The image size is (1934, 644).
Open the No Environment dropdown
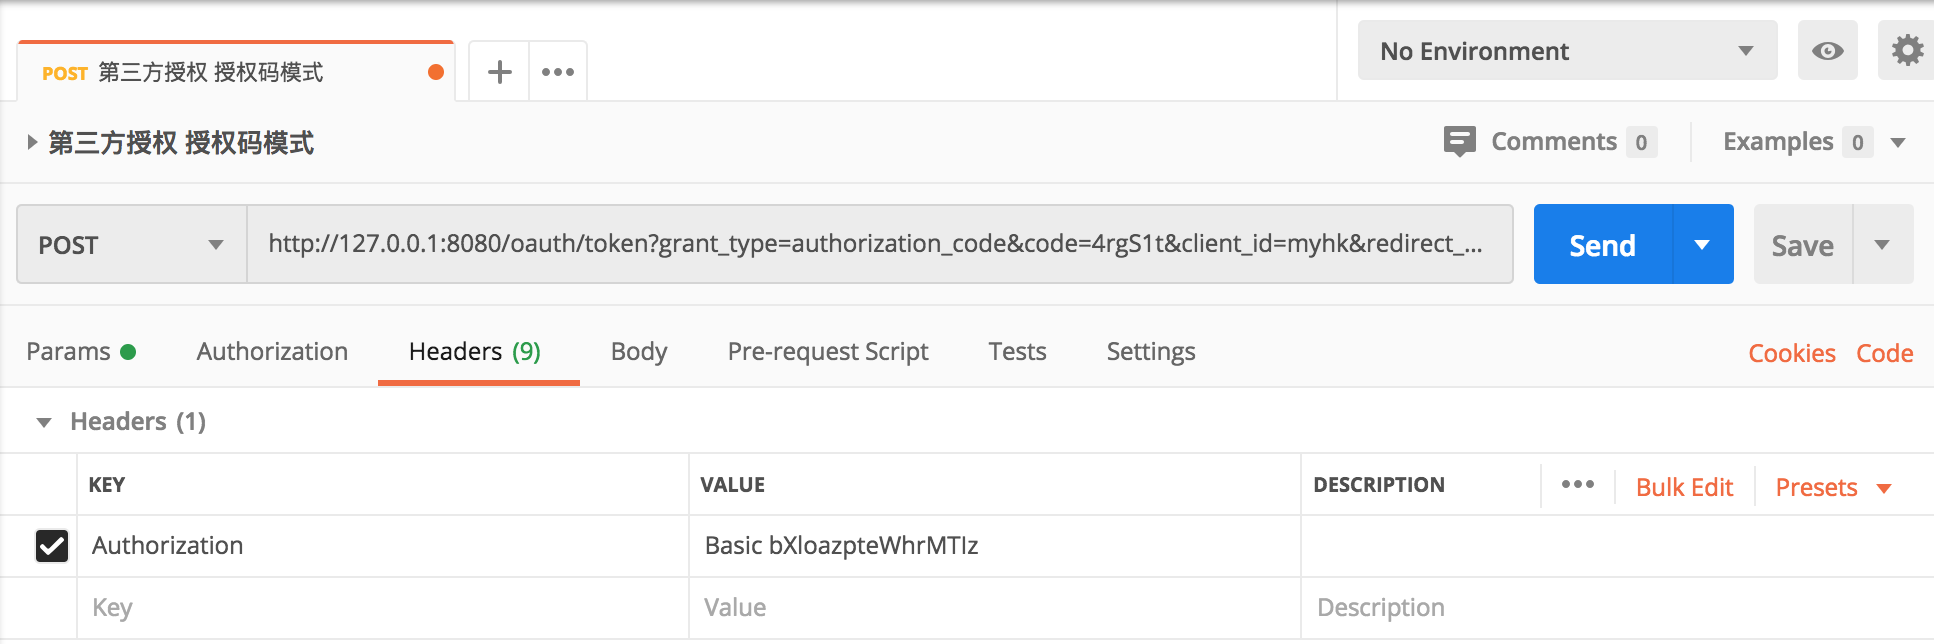(x=1566, y=51)
